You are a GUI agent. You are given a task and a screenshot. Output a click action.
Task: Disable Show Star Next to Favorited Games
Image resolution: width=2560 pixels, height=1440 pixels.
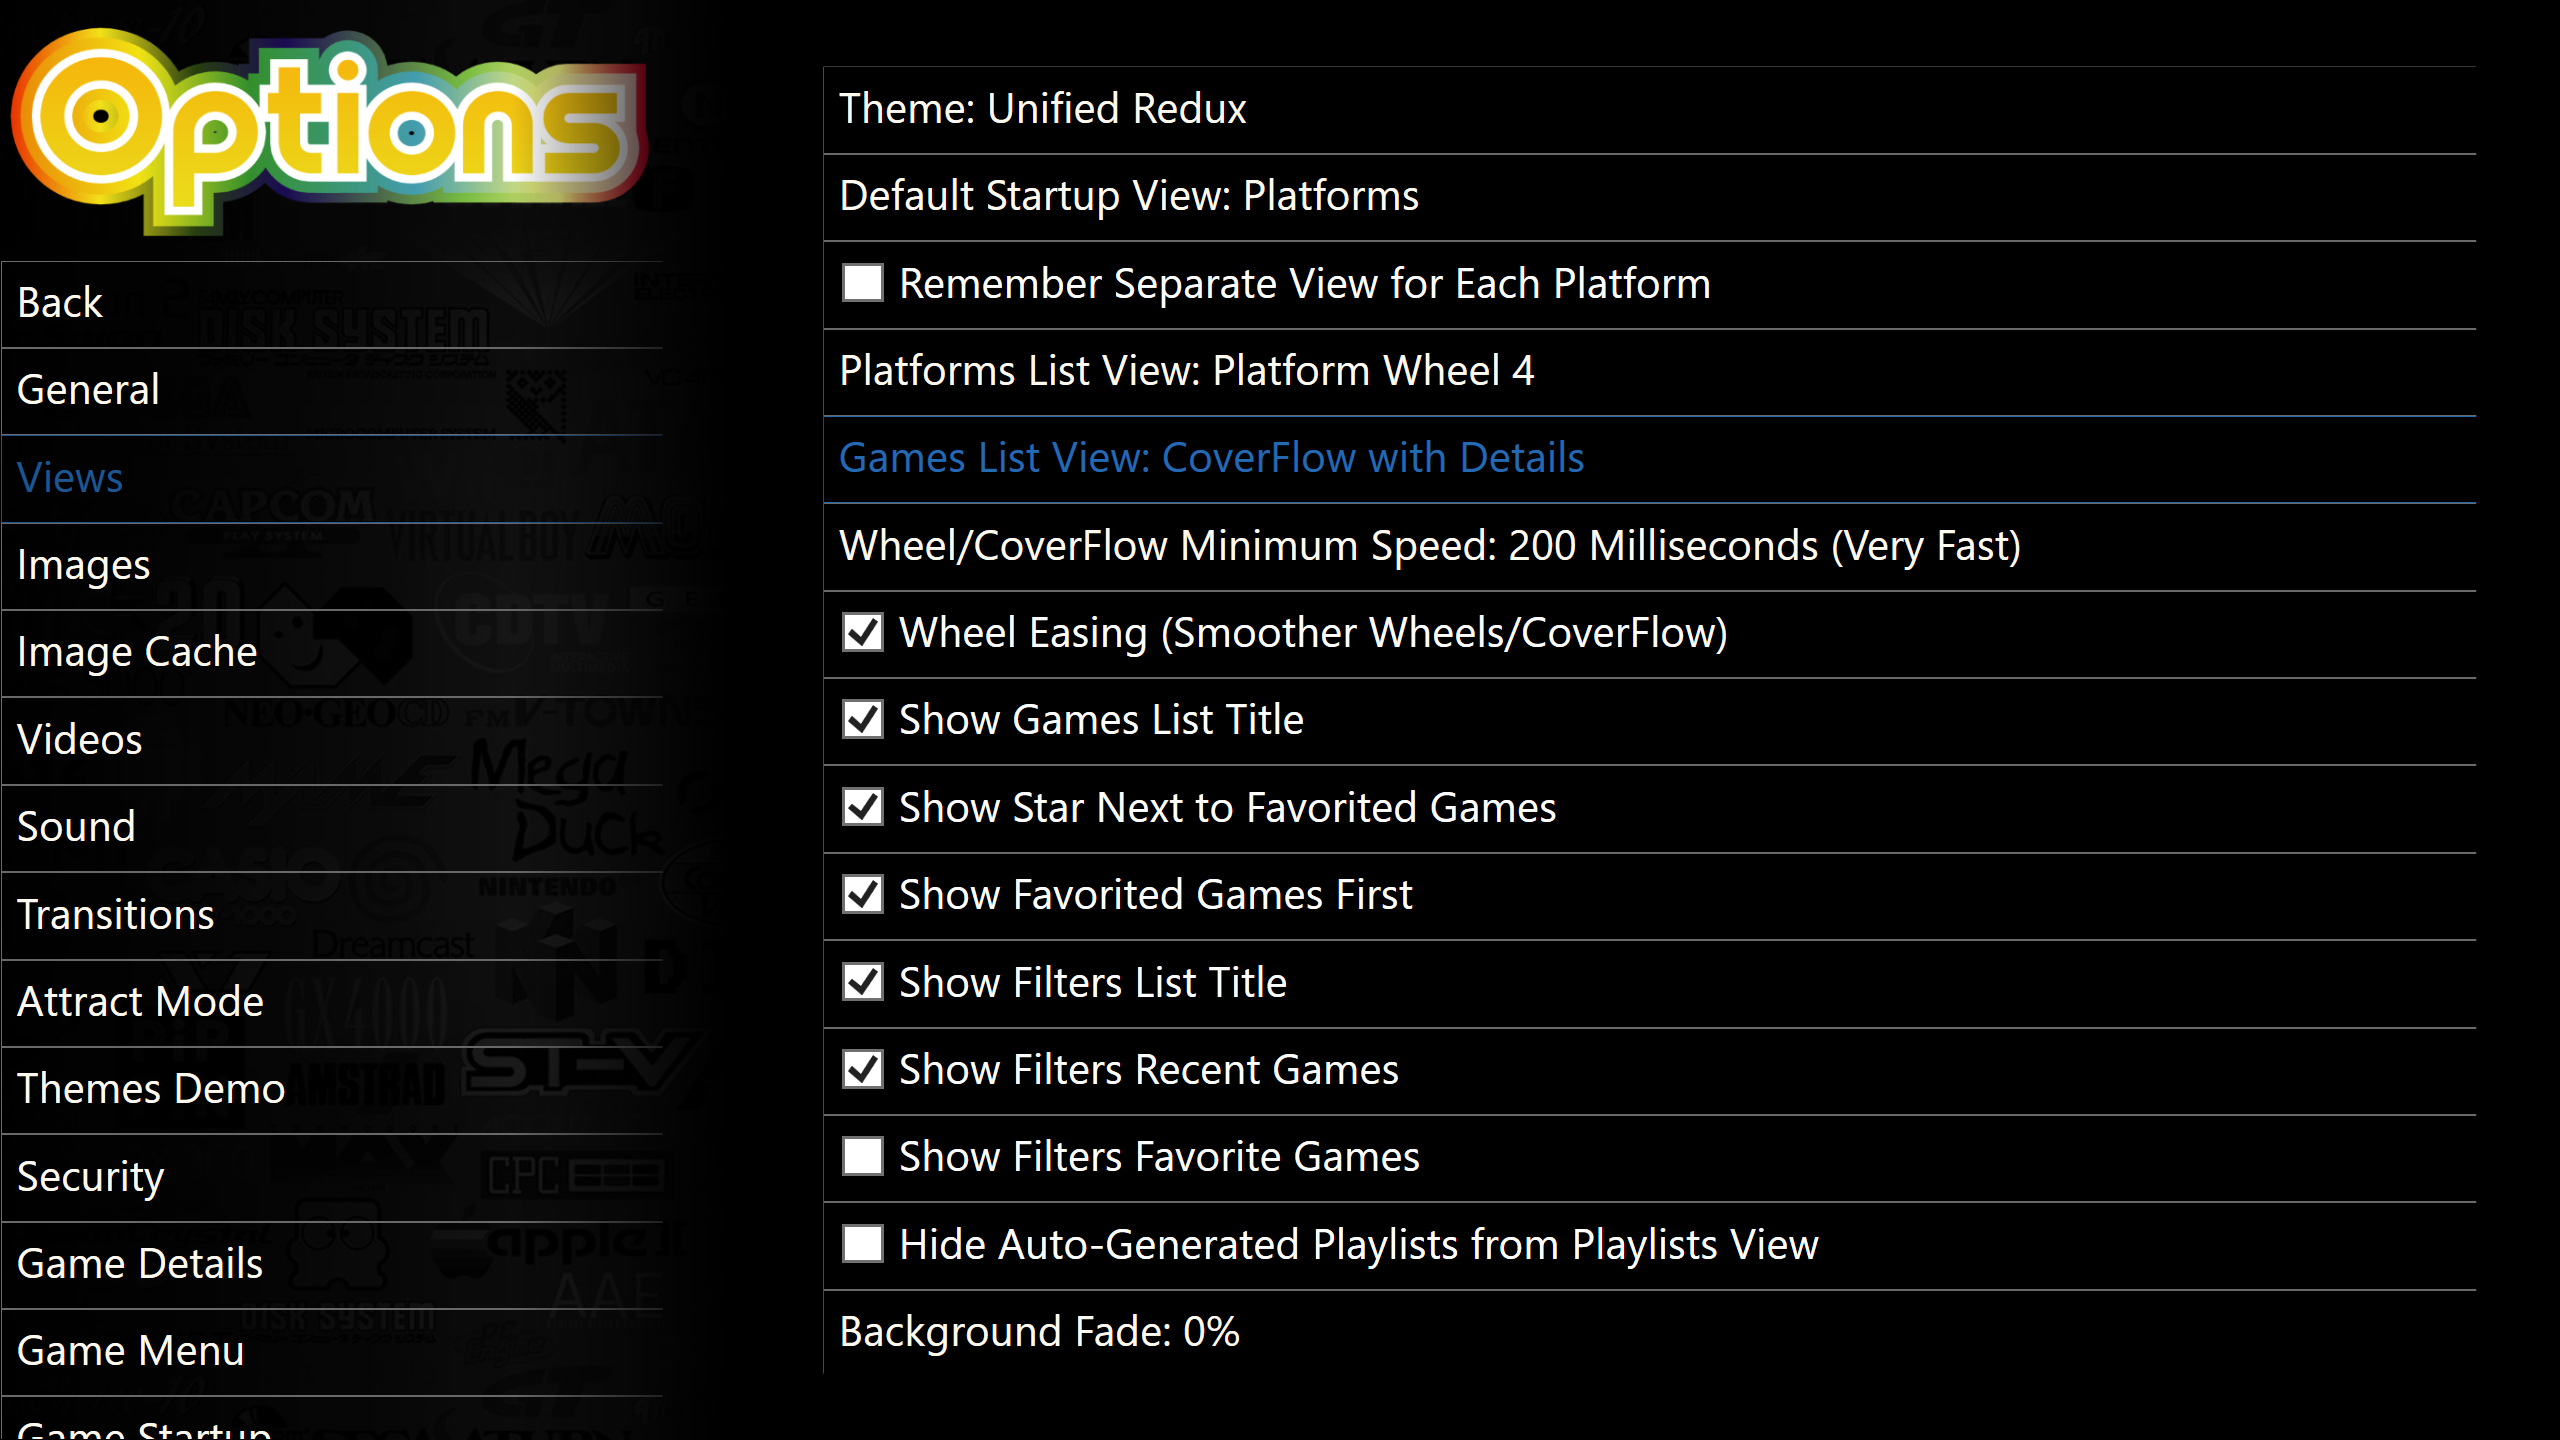pyautogui.click(x=862, y=807)
